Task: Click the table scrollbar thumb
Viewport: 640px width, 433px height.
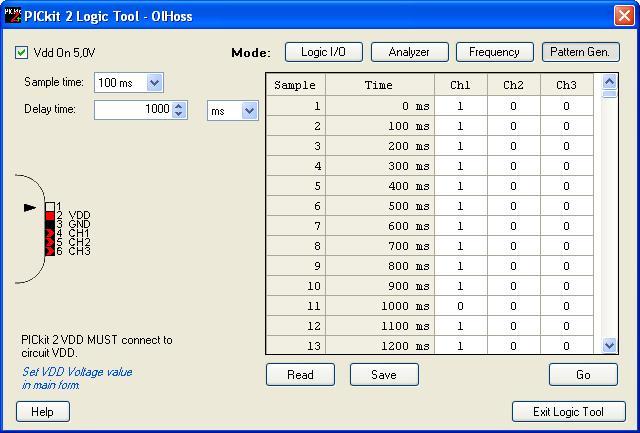Action: [x=609, y=94]
